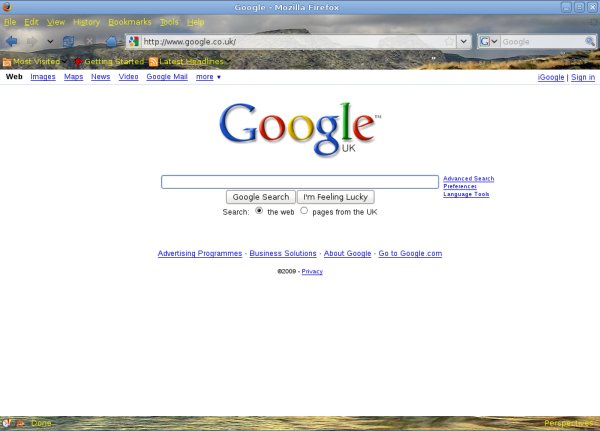Open the Most Visited bookmarks folder
The height and width of the screenshot is (431, 600).
pos(34,61)
